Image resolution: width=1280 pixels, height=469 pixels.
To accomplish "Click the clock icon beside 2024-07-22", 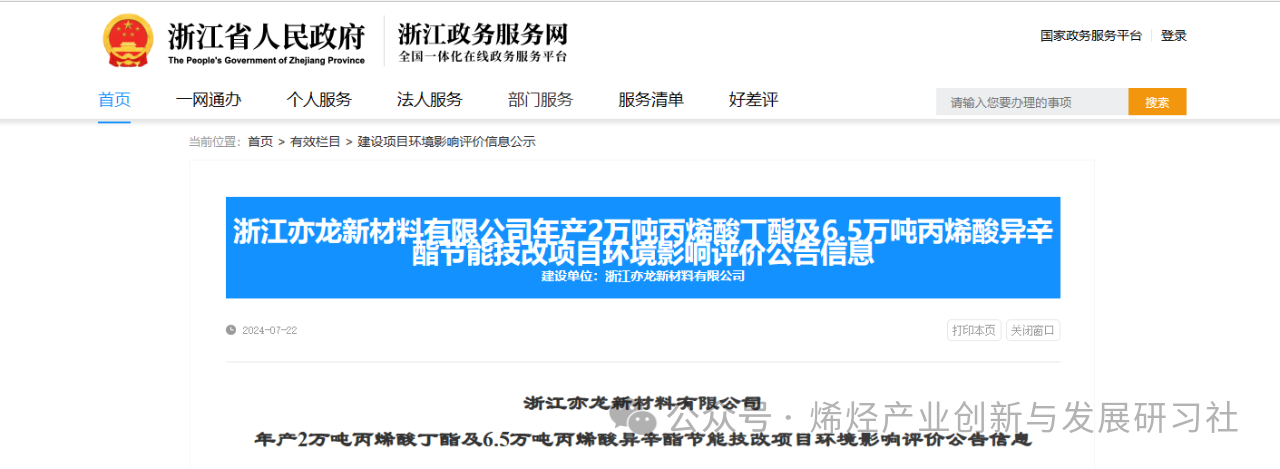I will (231, 330).
